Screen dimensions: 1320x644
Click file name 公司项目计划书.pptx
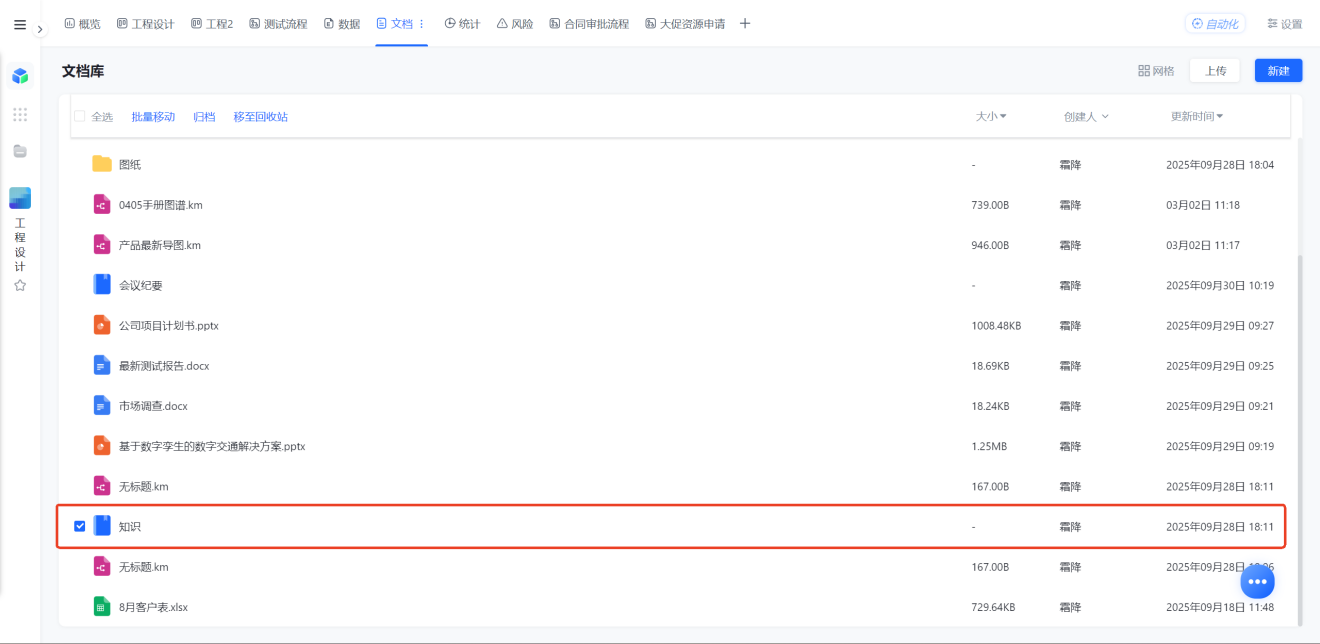[x=169, y=326]
